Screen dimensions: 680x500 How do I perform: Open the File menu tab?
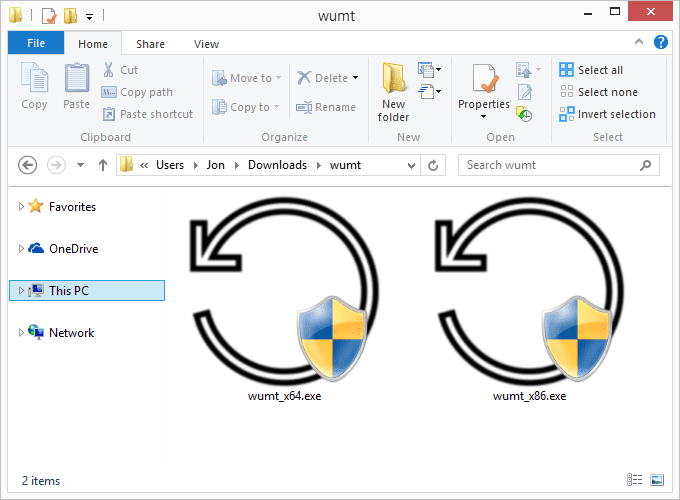pyautogui.click(x=36, y=43)
